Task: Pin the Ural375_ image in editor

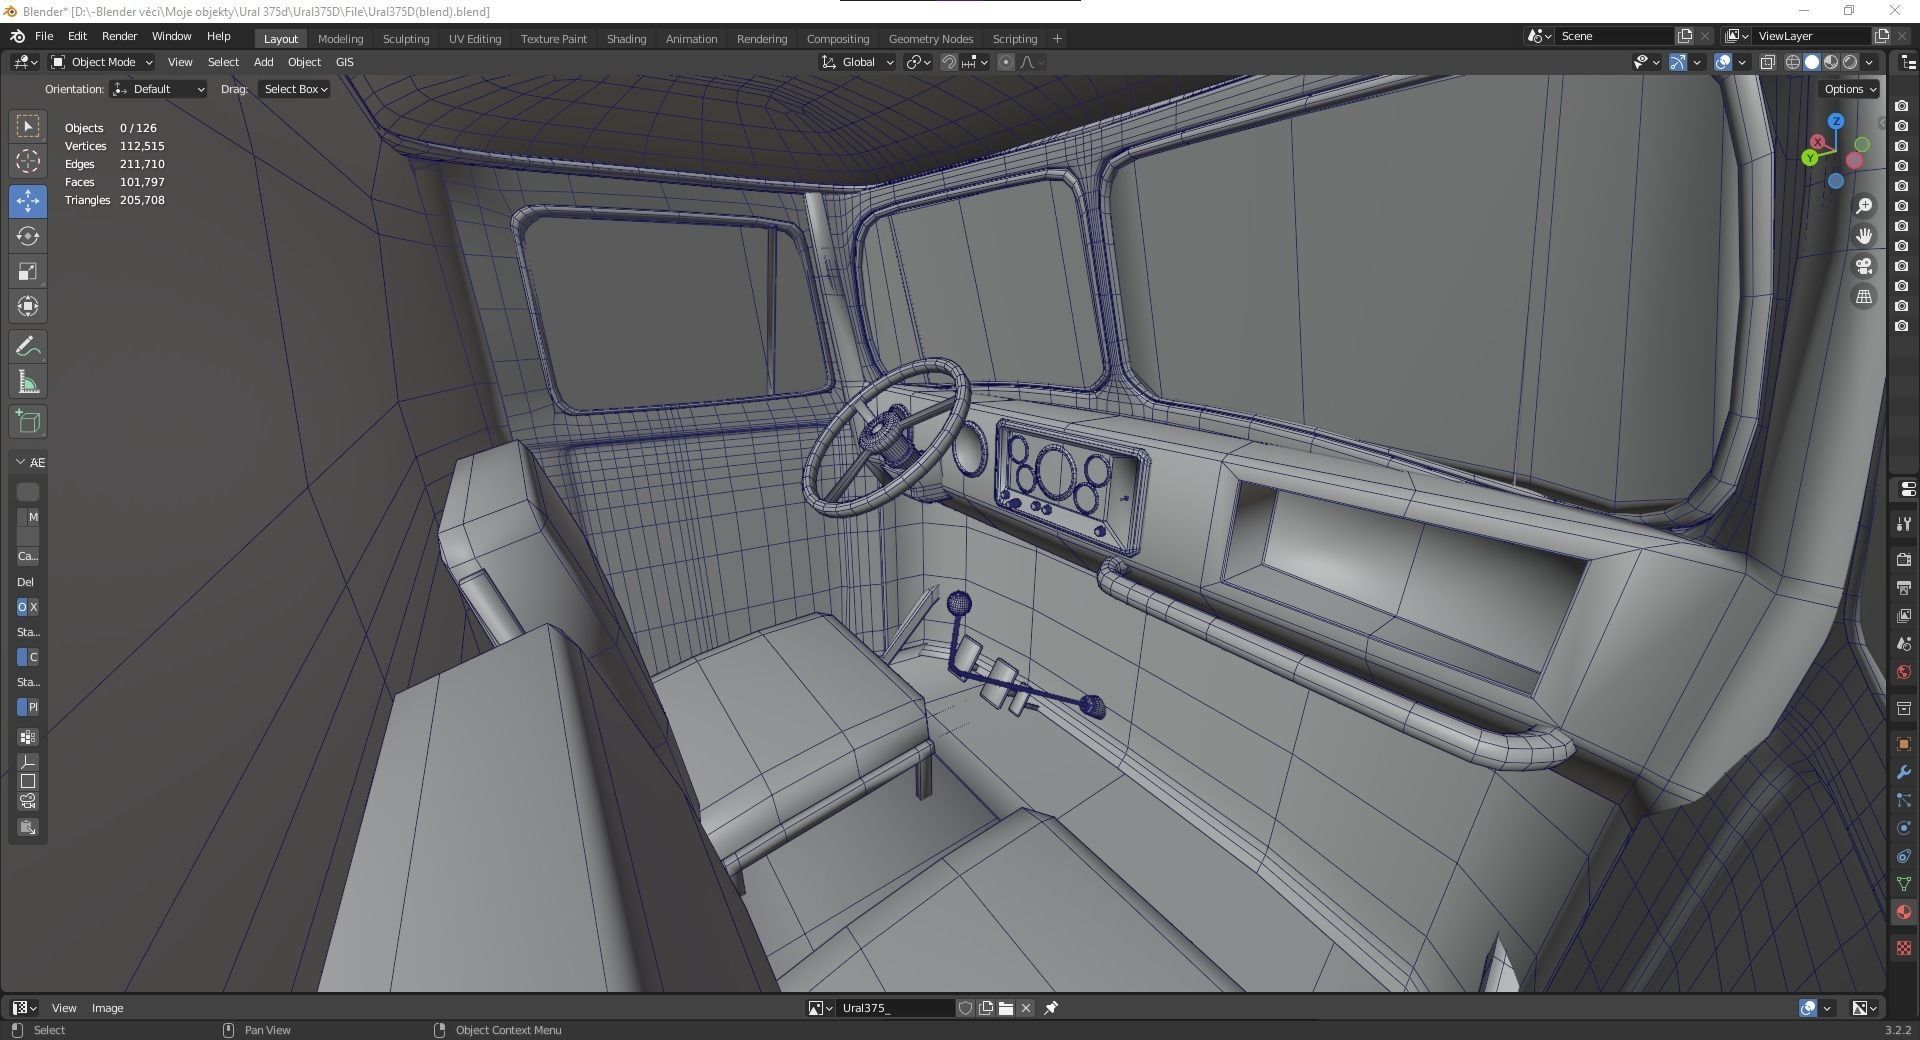Action: pos(1051,1008)
